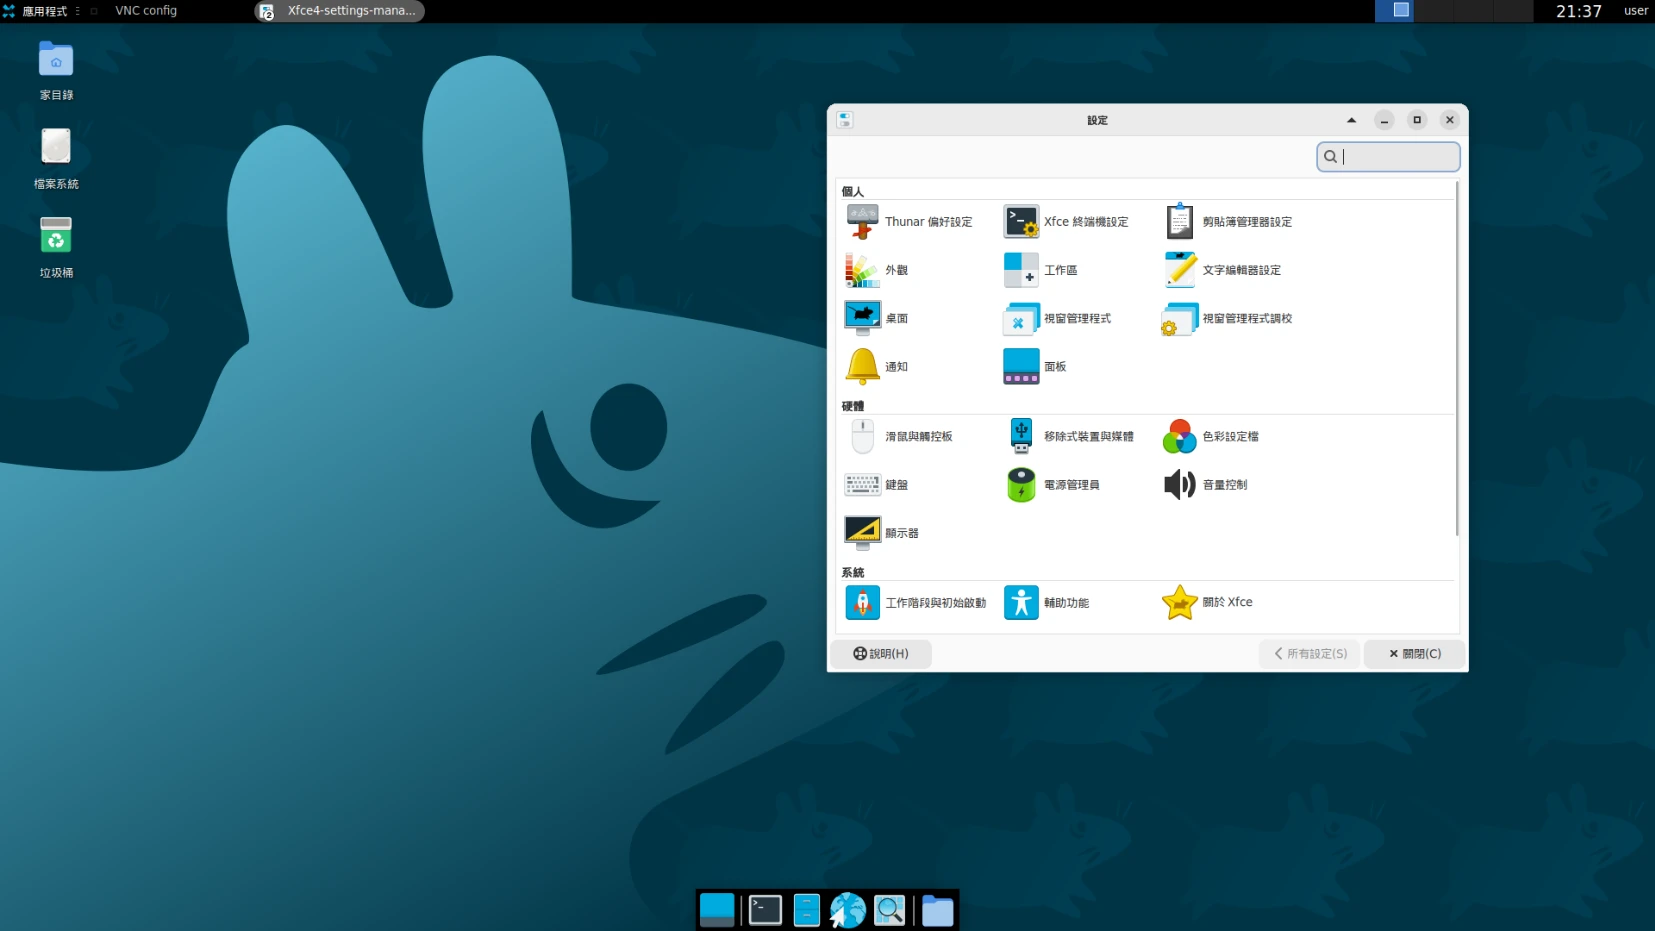Open 輔助功能 accessibility settings
Viewport: 1655px width, 931px height.
1047,603
